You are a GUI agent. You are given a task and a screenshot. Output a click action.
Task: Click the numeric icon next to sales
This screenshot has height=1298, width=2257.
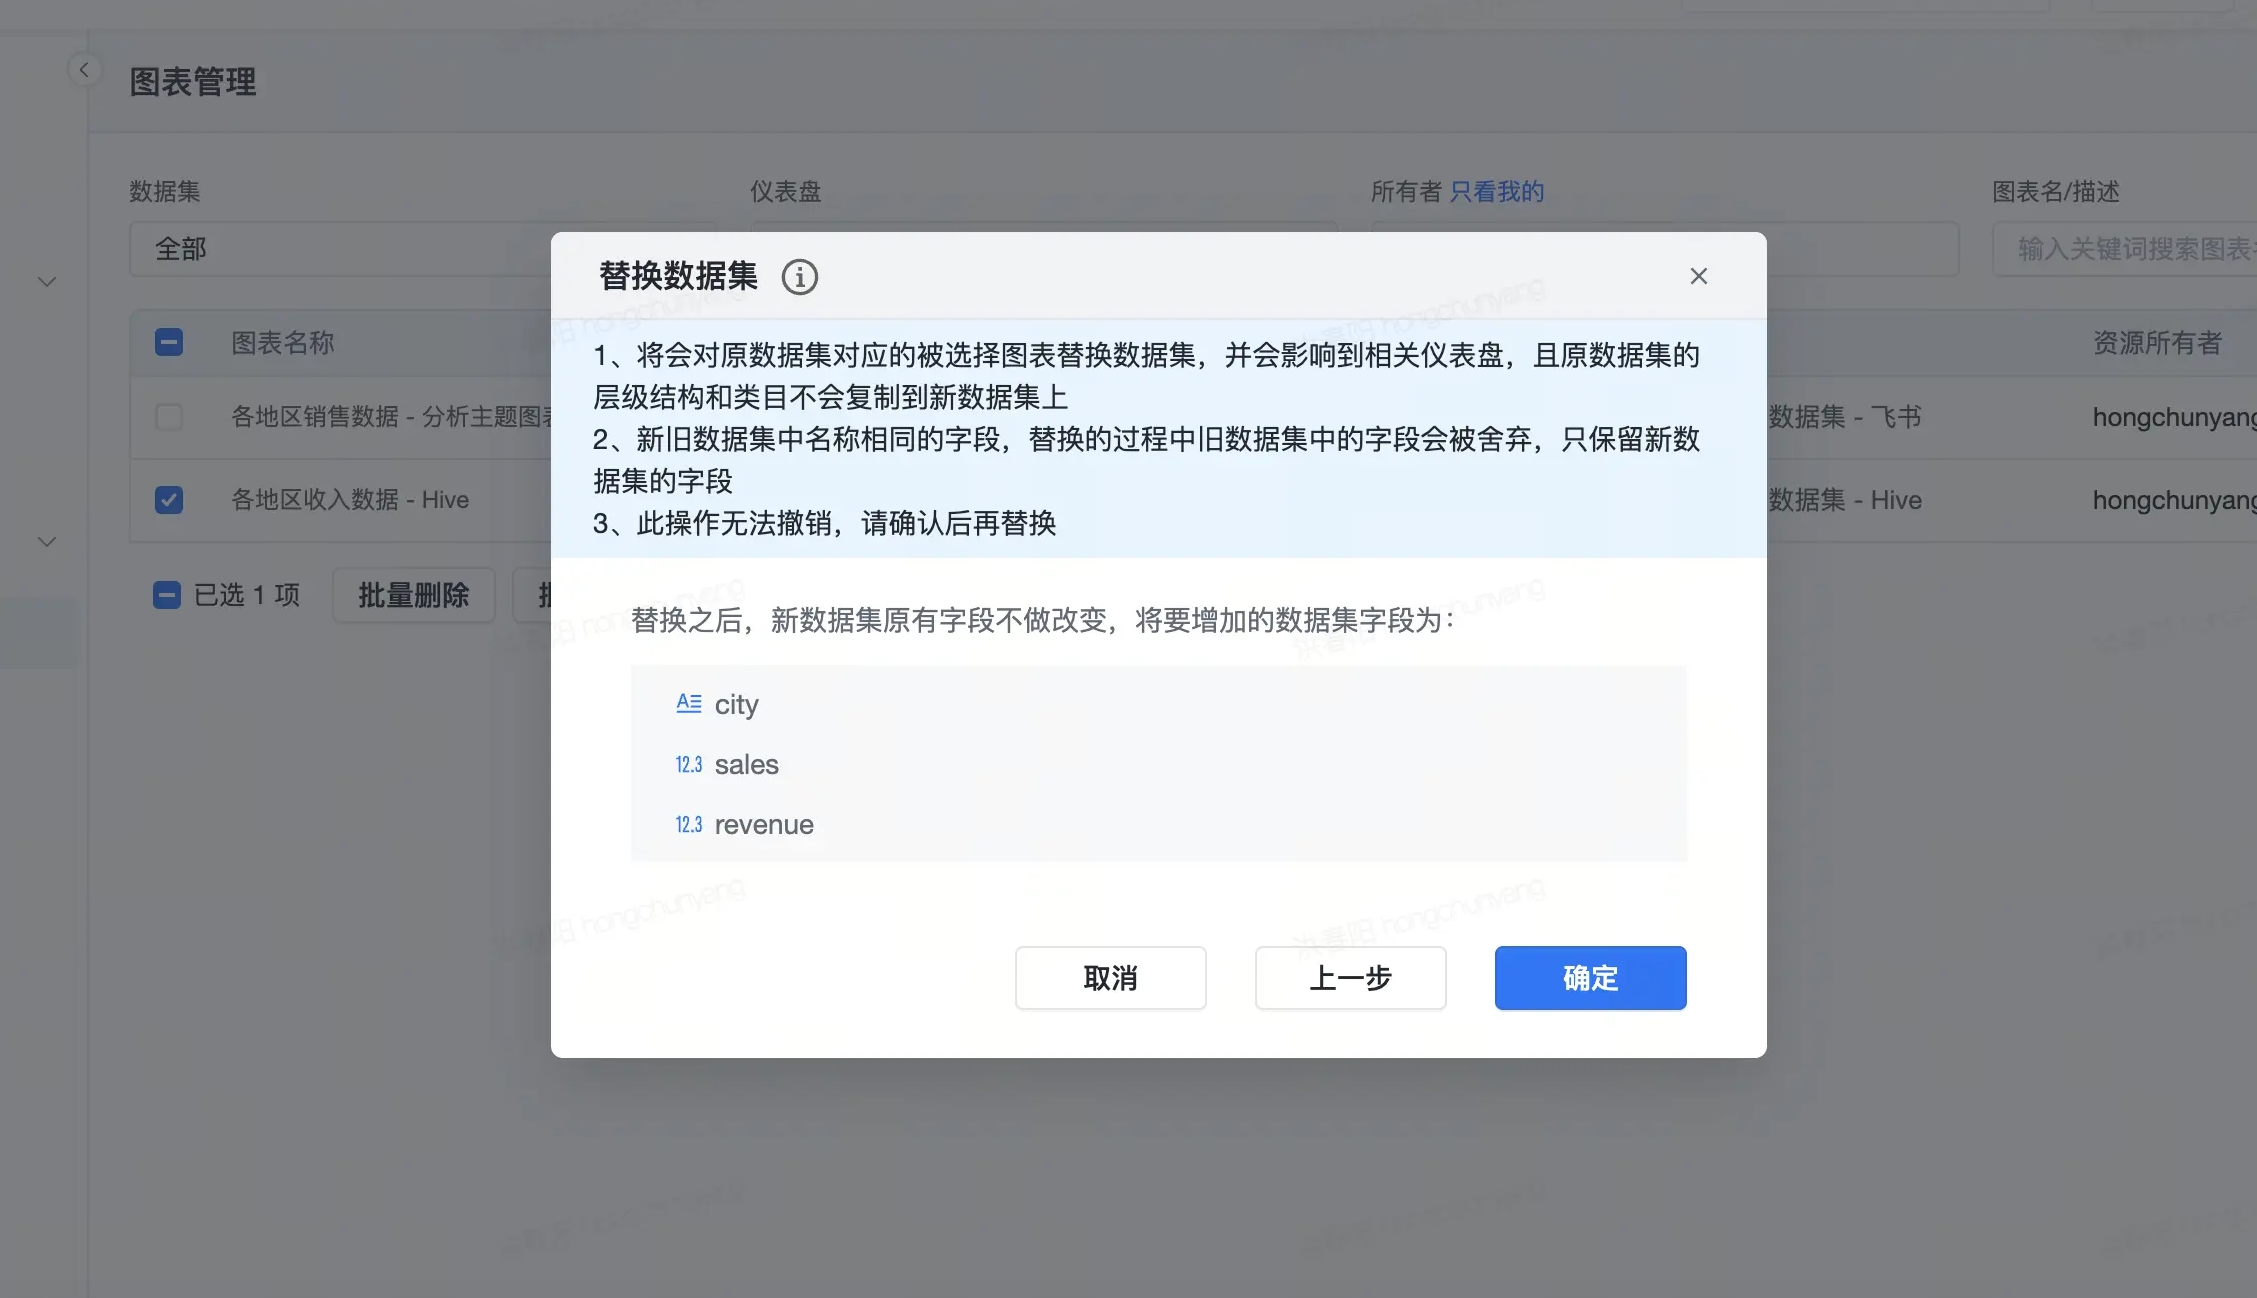[688, 765]
